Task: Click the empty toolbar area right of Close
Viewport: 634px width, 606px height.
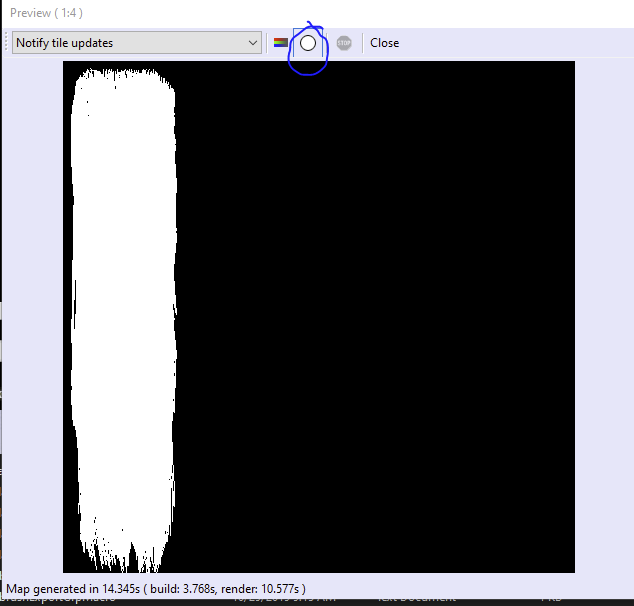Action: point(510,43)
